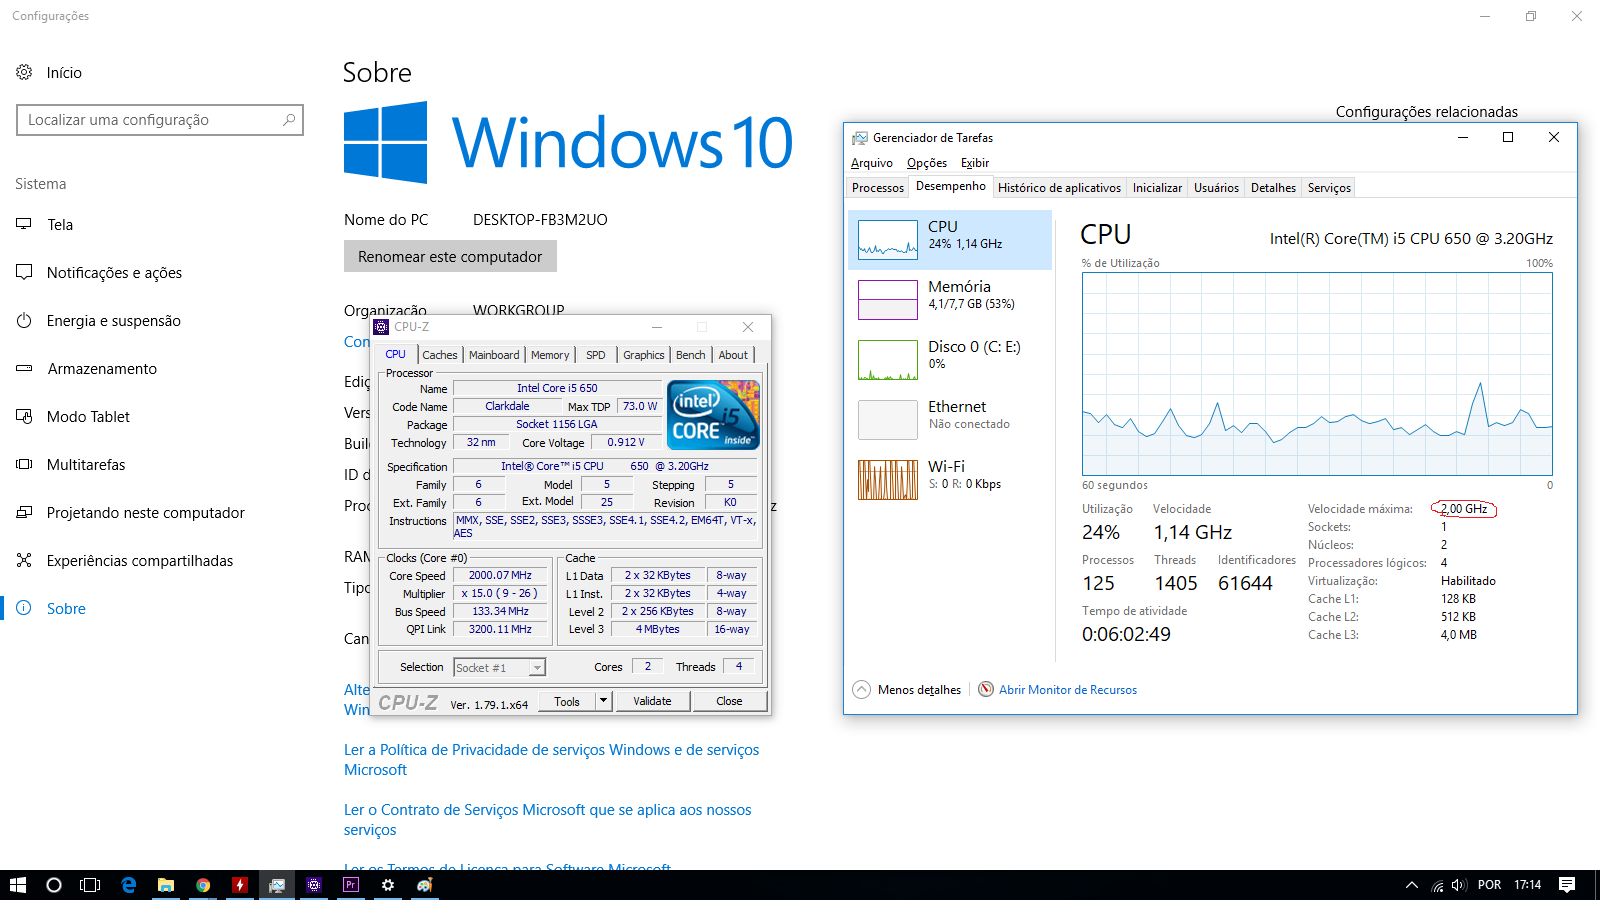Click the Início gear icon in Settings
The image size is (1600, 900).
(24, 72)
